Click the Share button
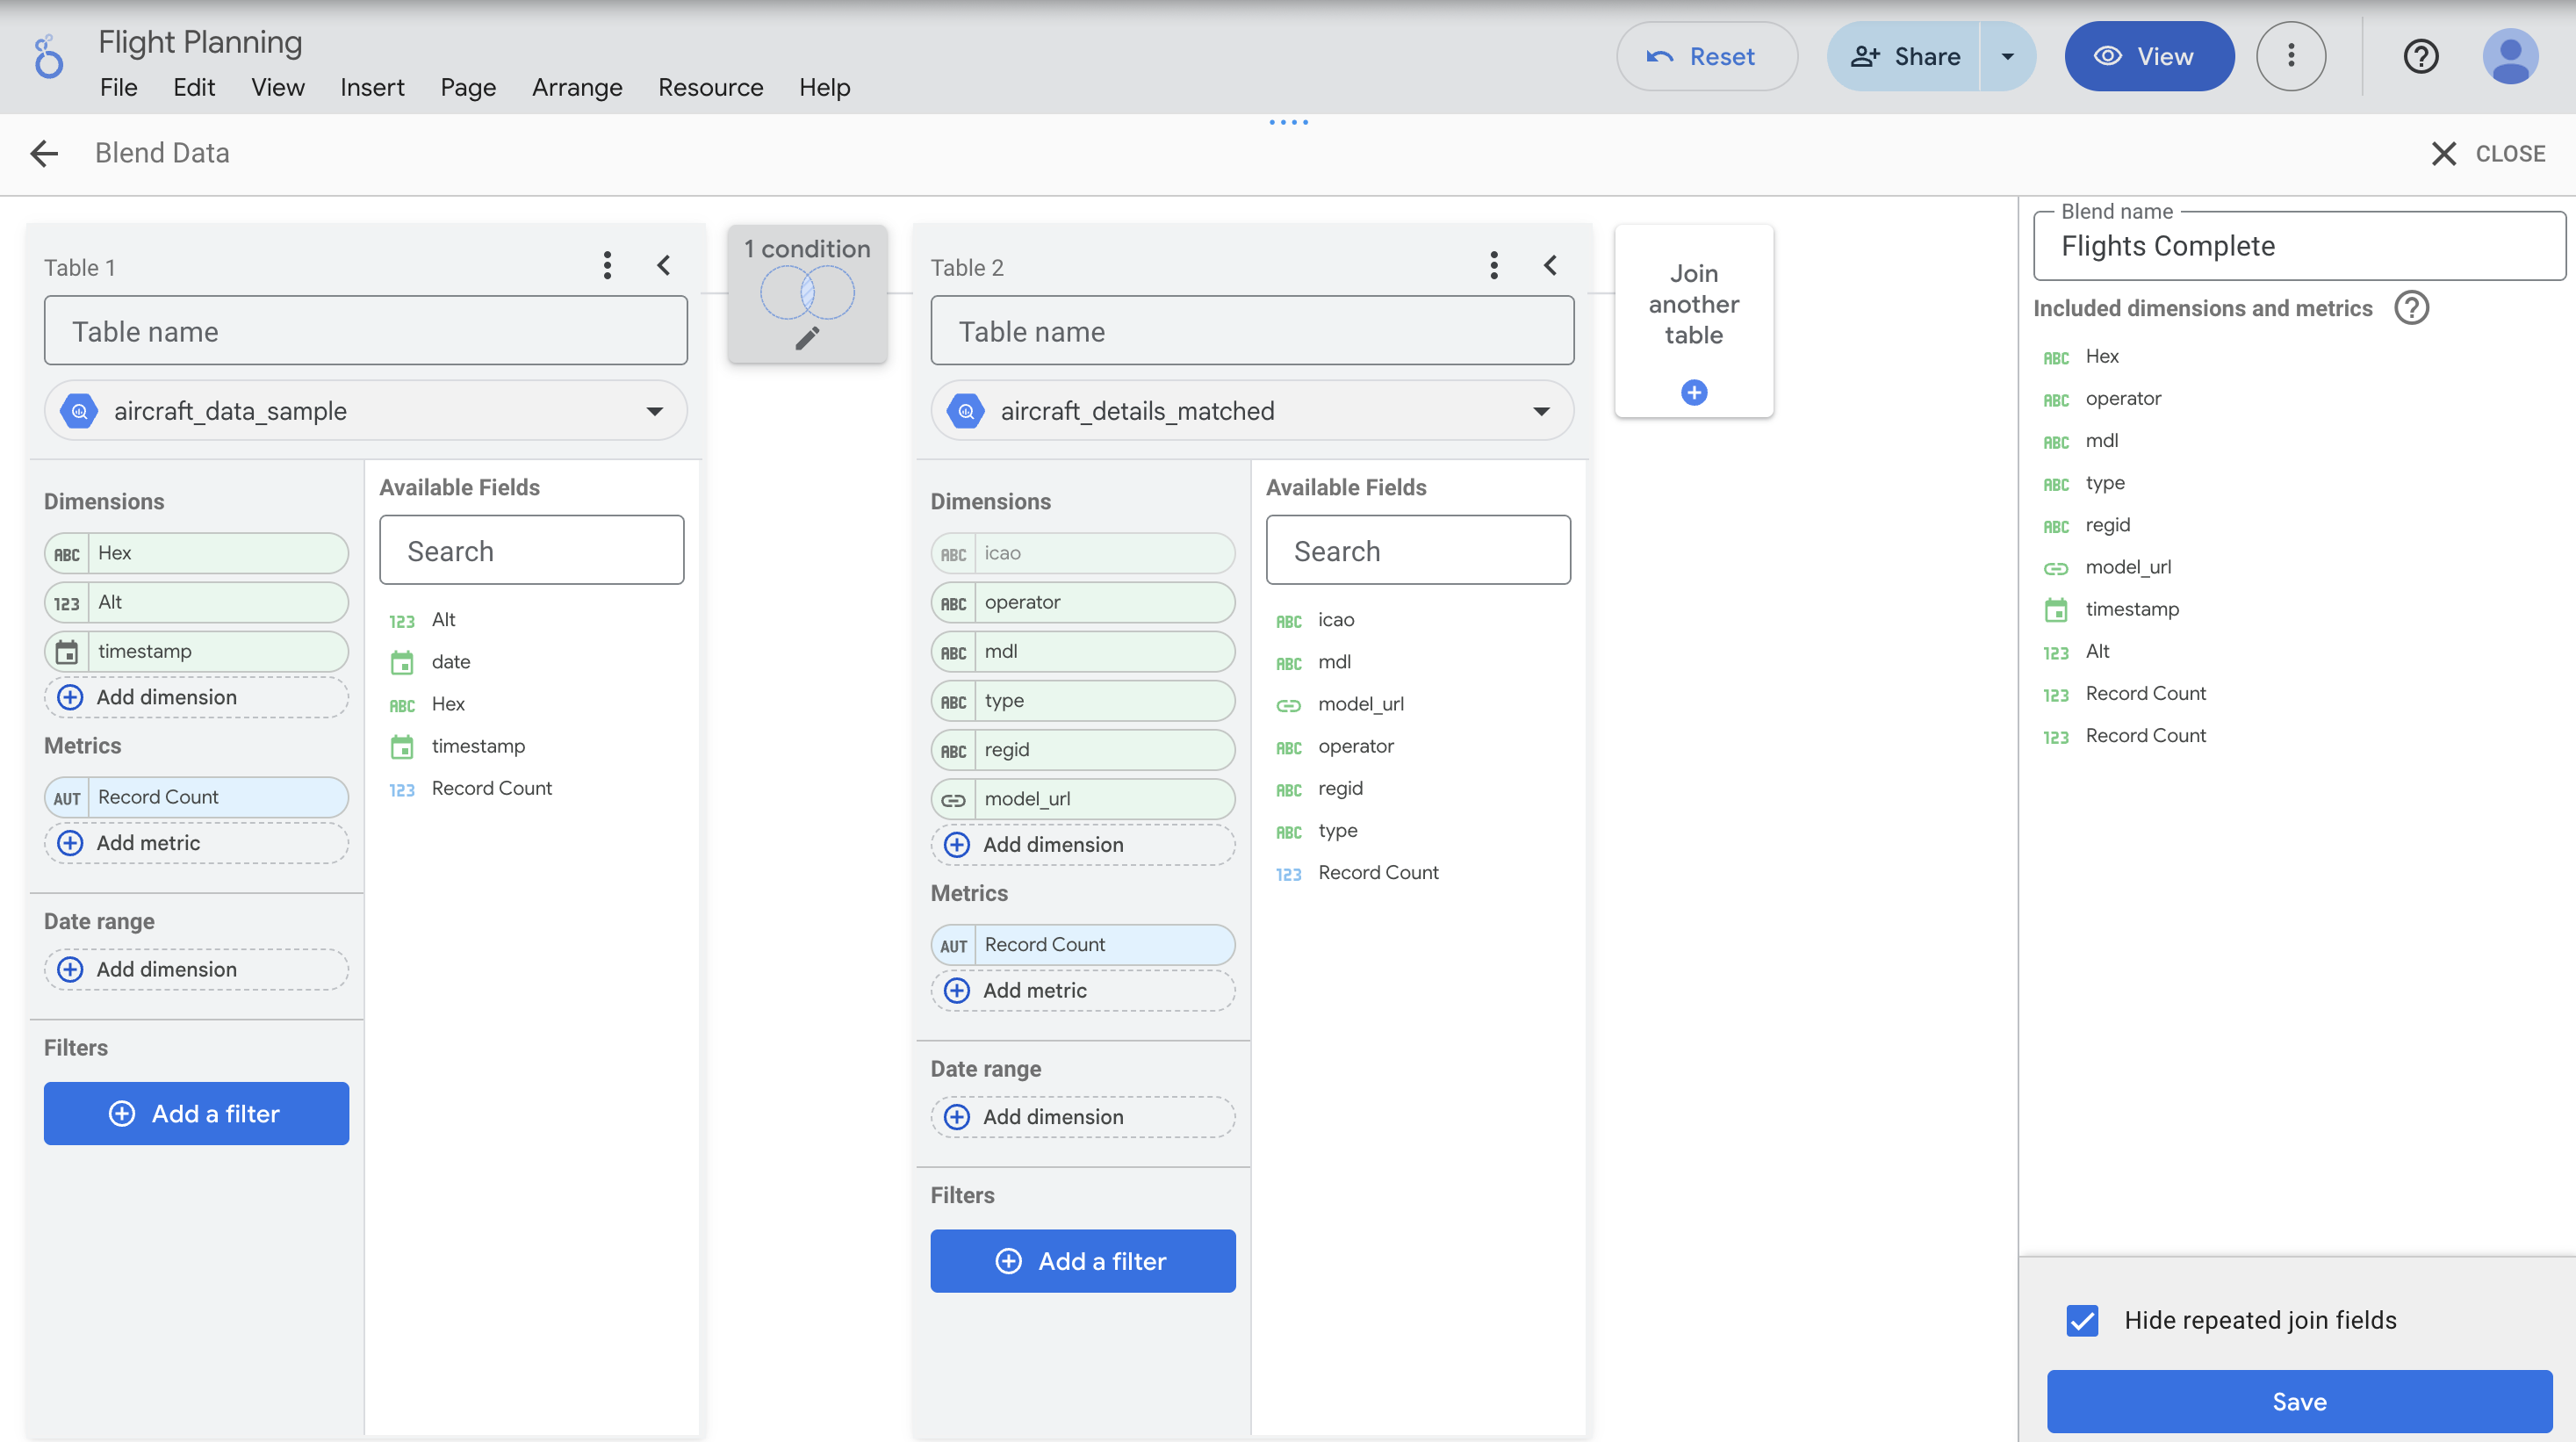Image resolution: width=2576 pixels, height=1442 pixels. (x=1904, y=56)
